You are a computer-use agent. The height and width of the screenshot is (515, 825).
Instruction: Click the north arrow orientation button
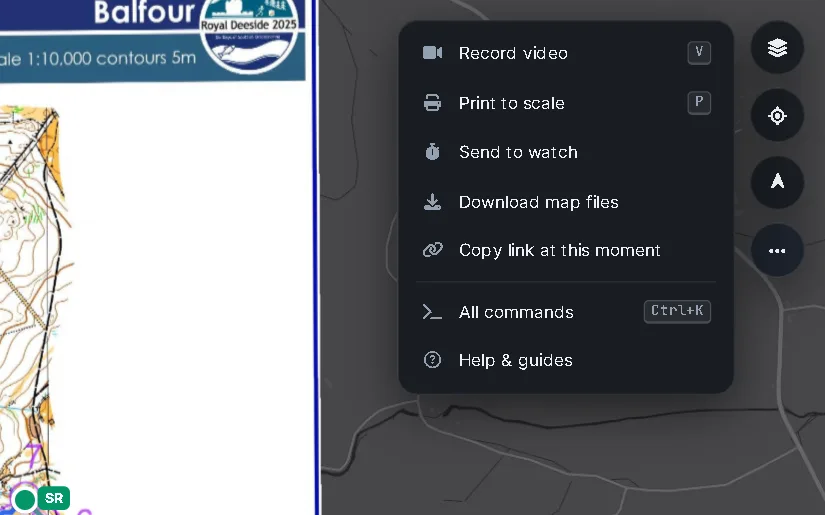click(777, 183)
